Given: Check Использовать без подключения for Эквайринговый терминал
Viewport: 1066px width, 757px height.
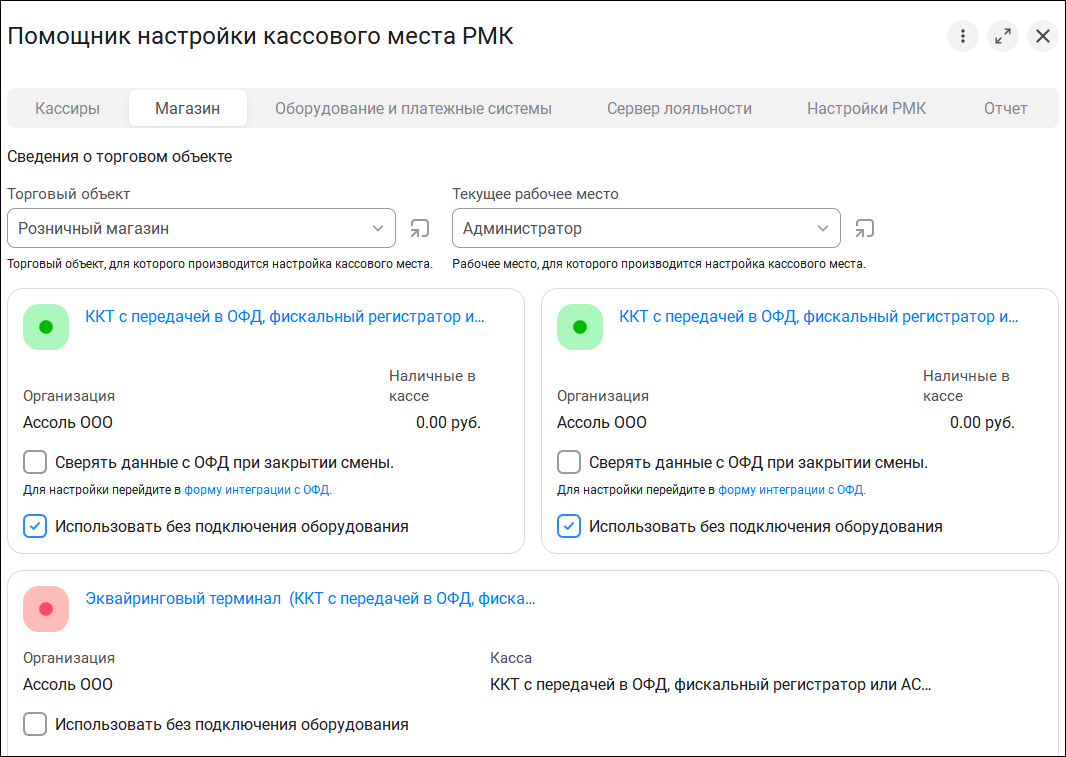Looking at the screenshot, I should [x=35, y=724].
